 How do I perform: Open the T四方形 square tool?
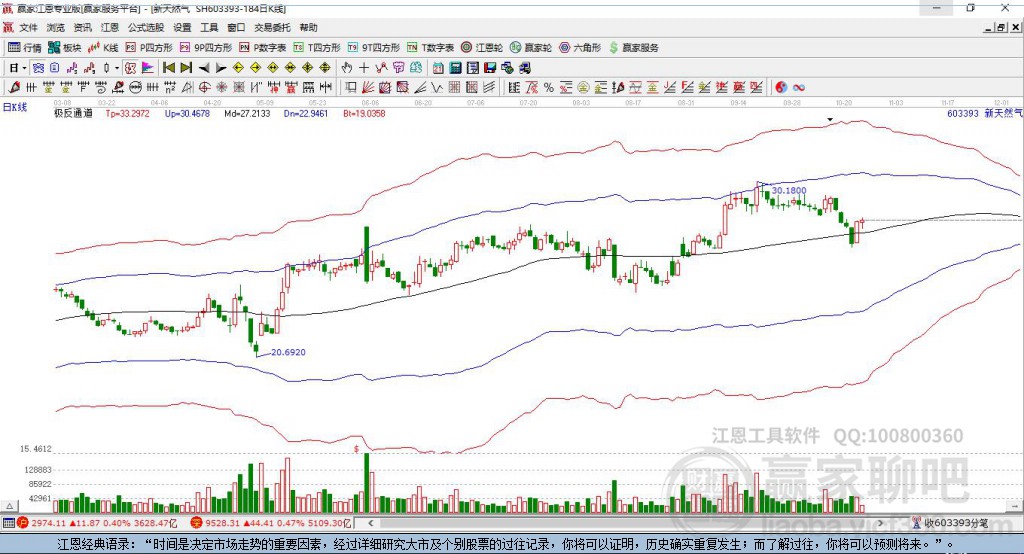(x=317, y=47)
